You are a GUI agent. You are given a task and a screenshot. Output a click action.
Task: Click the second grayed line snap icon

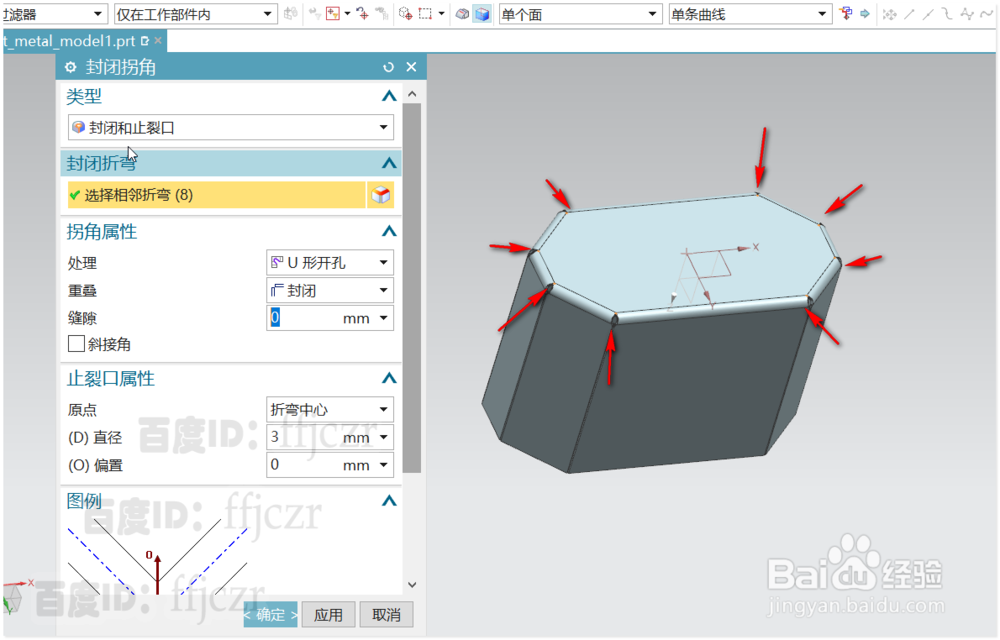929,13
